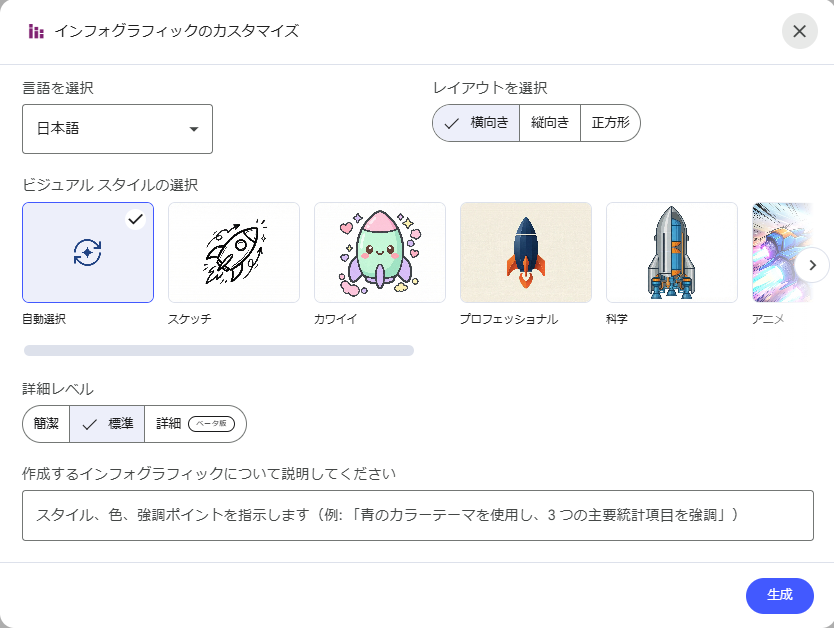Image resolution: width=834 pixels, height=628 pixels.
Task: Choose the カワイイ rocket style
Action: pyautogui.click(x=380, y=252)
